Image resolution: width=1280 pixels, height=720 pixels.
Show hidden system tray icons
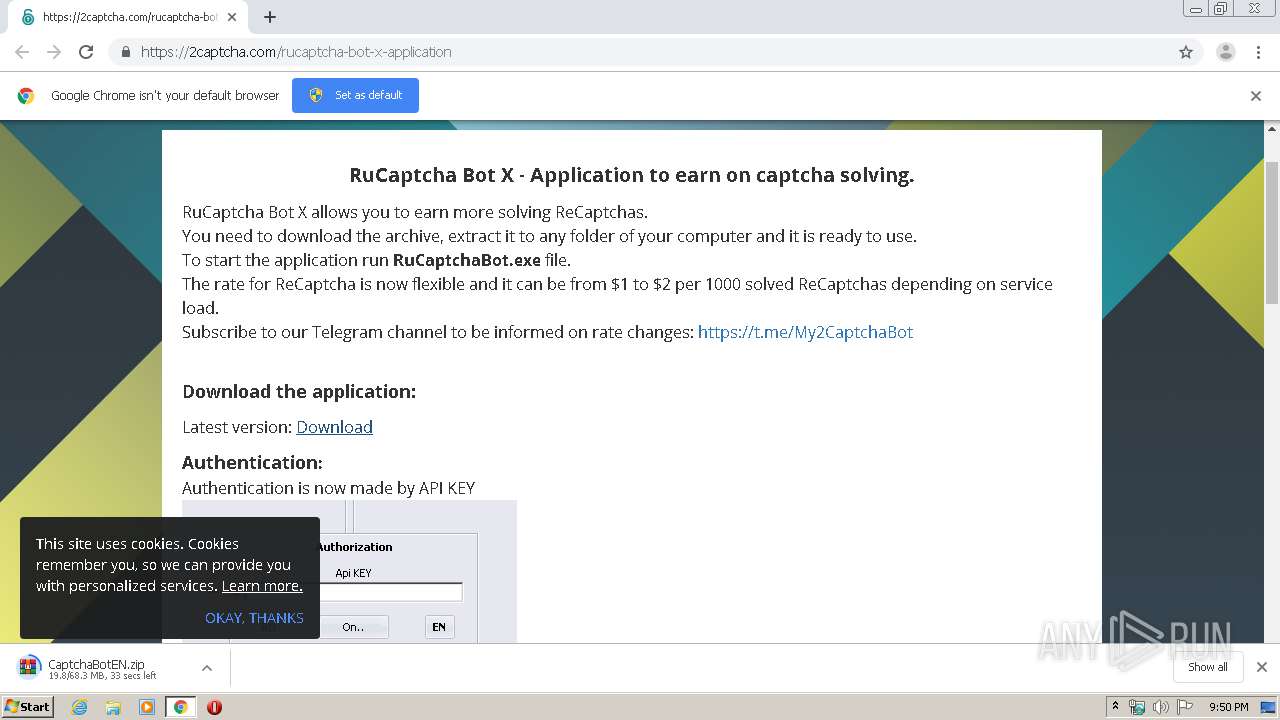click(1115, 707)
